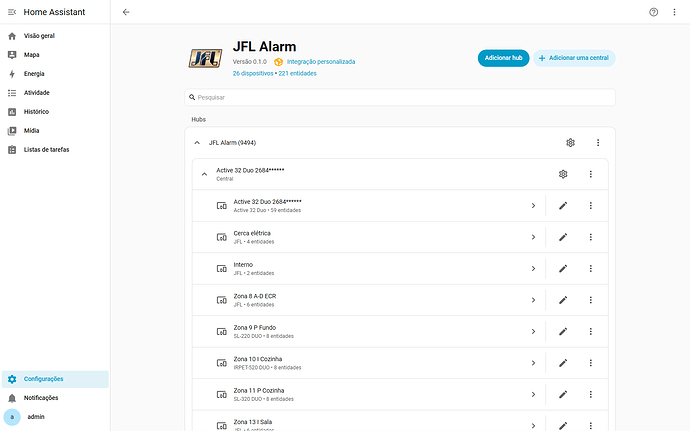
Task: Edit the Zona 10 I Cozinha device
Action: click(x=563, y=363)
